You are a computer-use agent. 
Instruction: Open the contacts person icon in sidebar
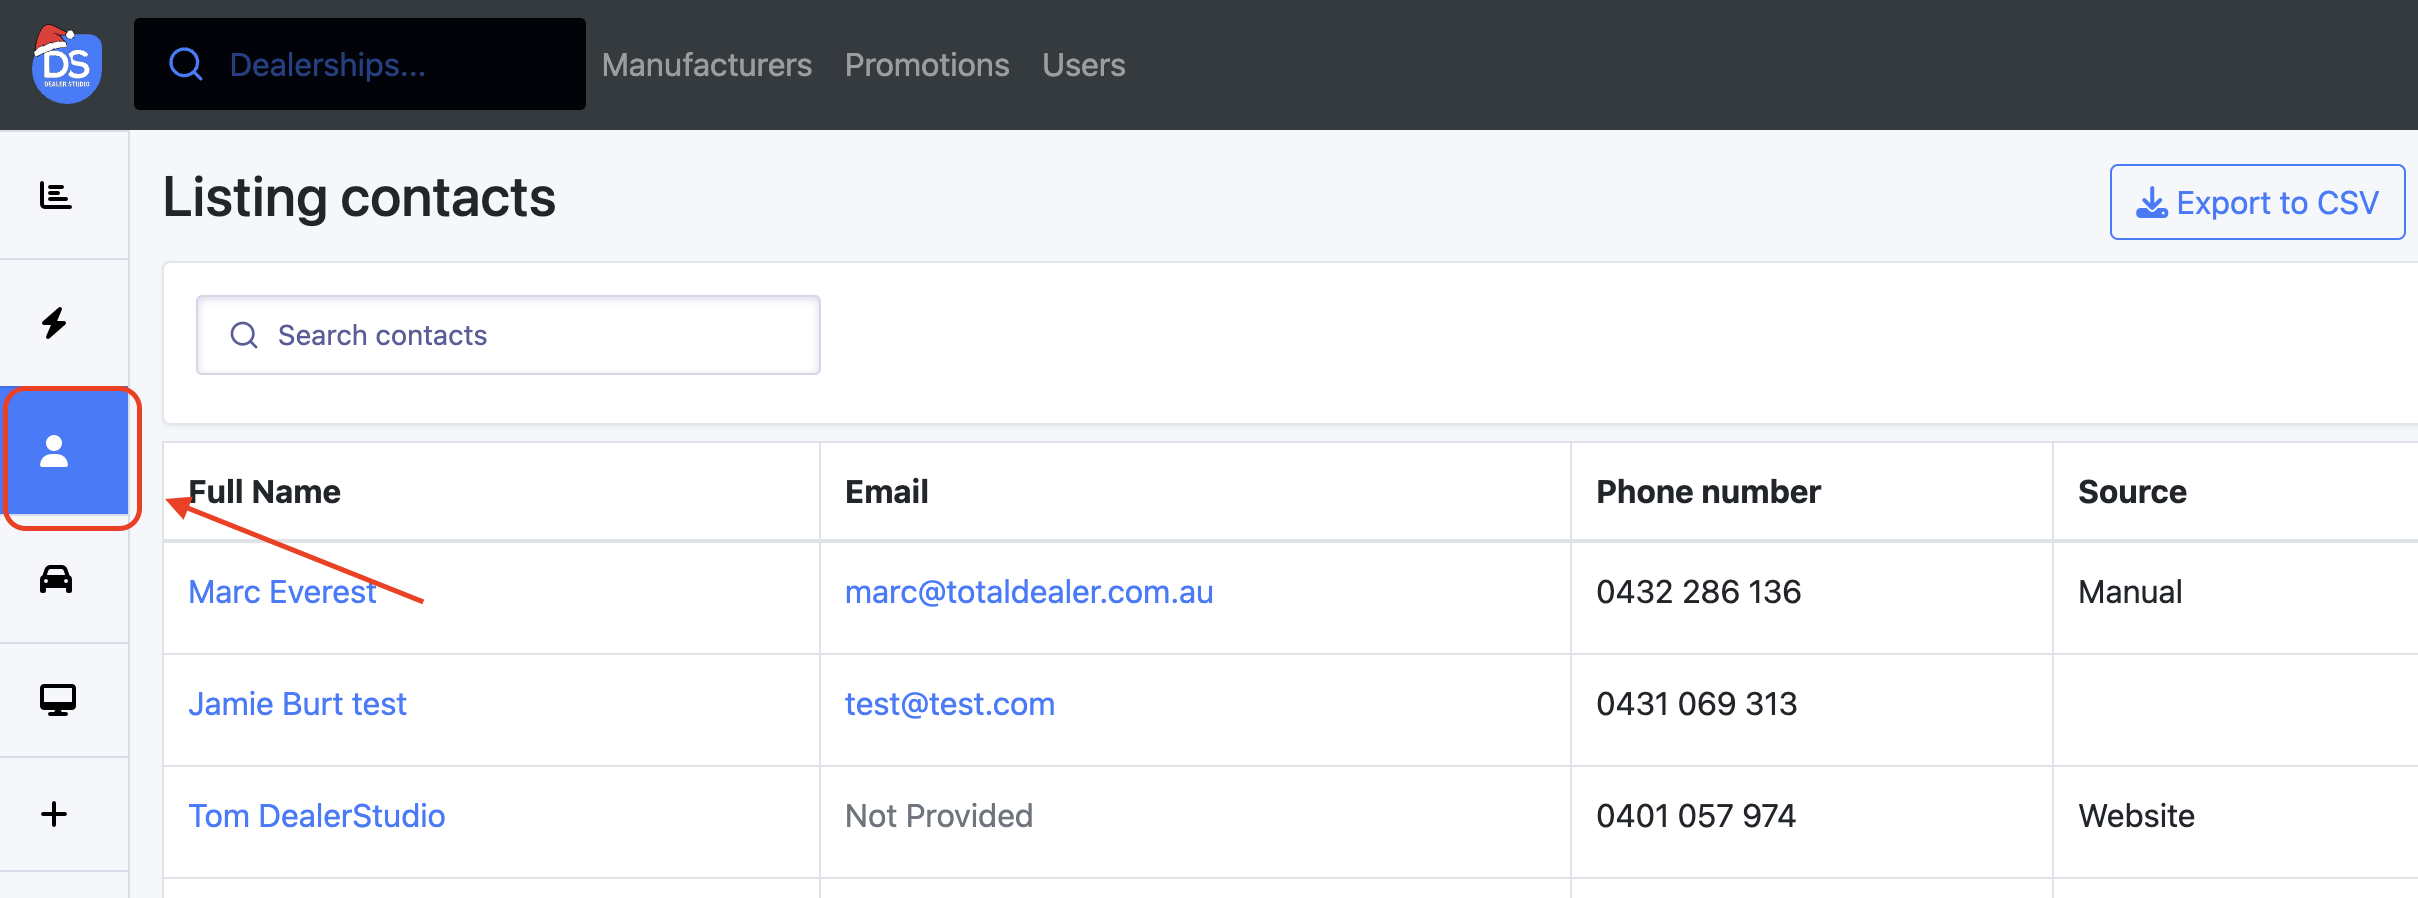56,452
